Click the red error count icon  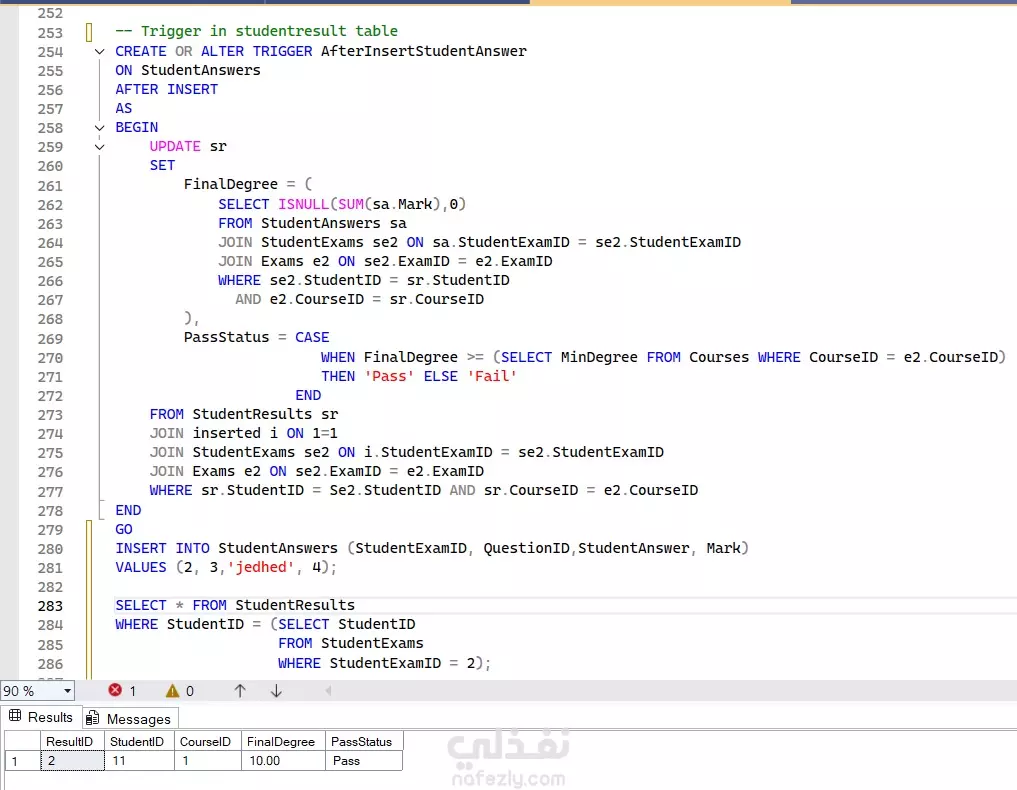click(115, 690)
